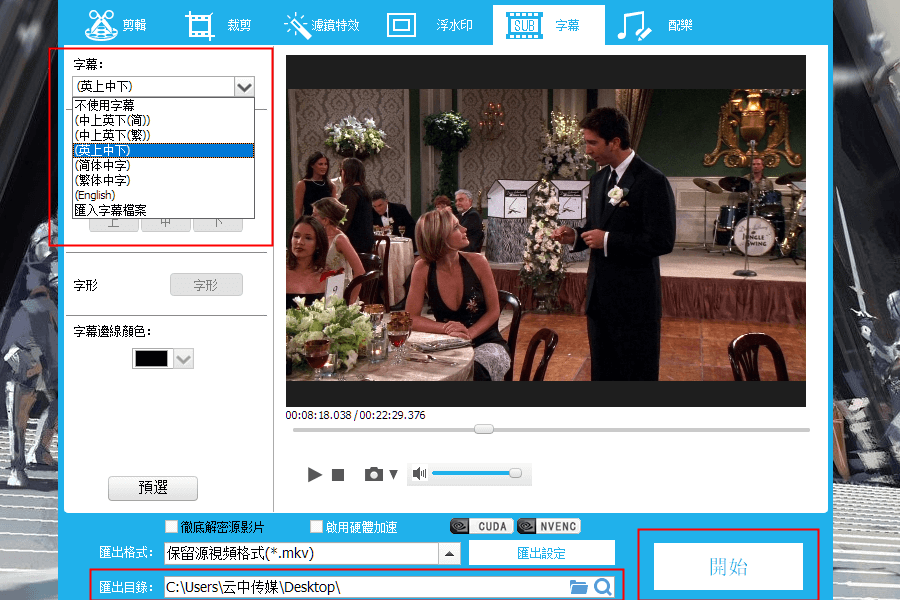Click the export directory path field
900x600 pixels.
pyautogui.click(x=366, y=587)
